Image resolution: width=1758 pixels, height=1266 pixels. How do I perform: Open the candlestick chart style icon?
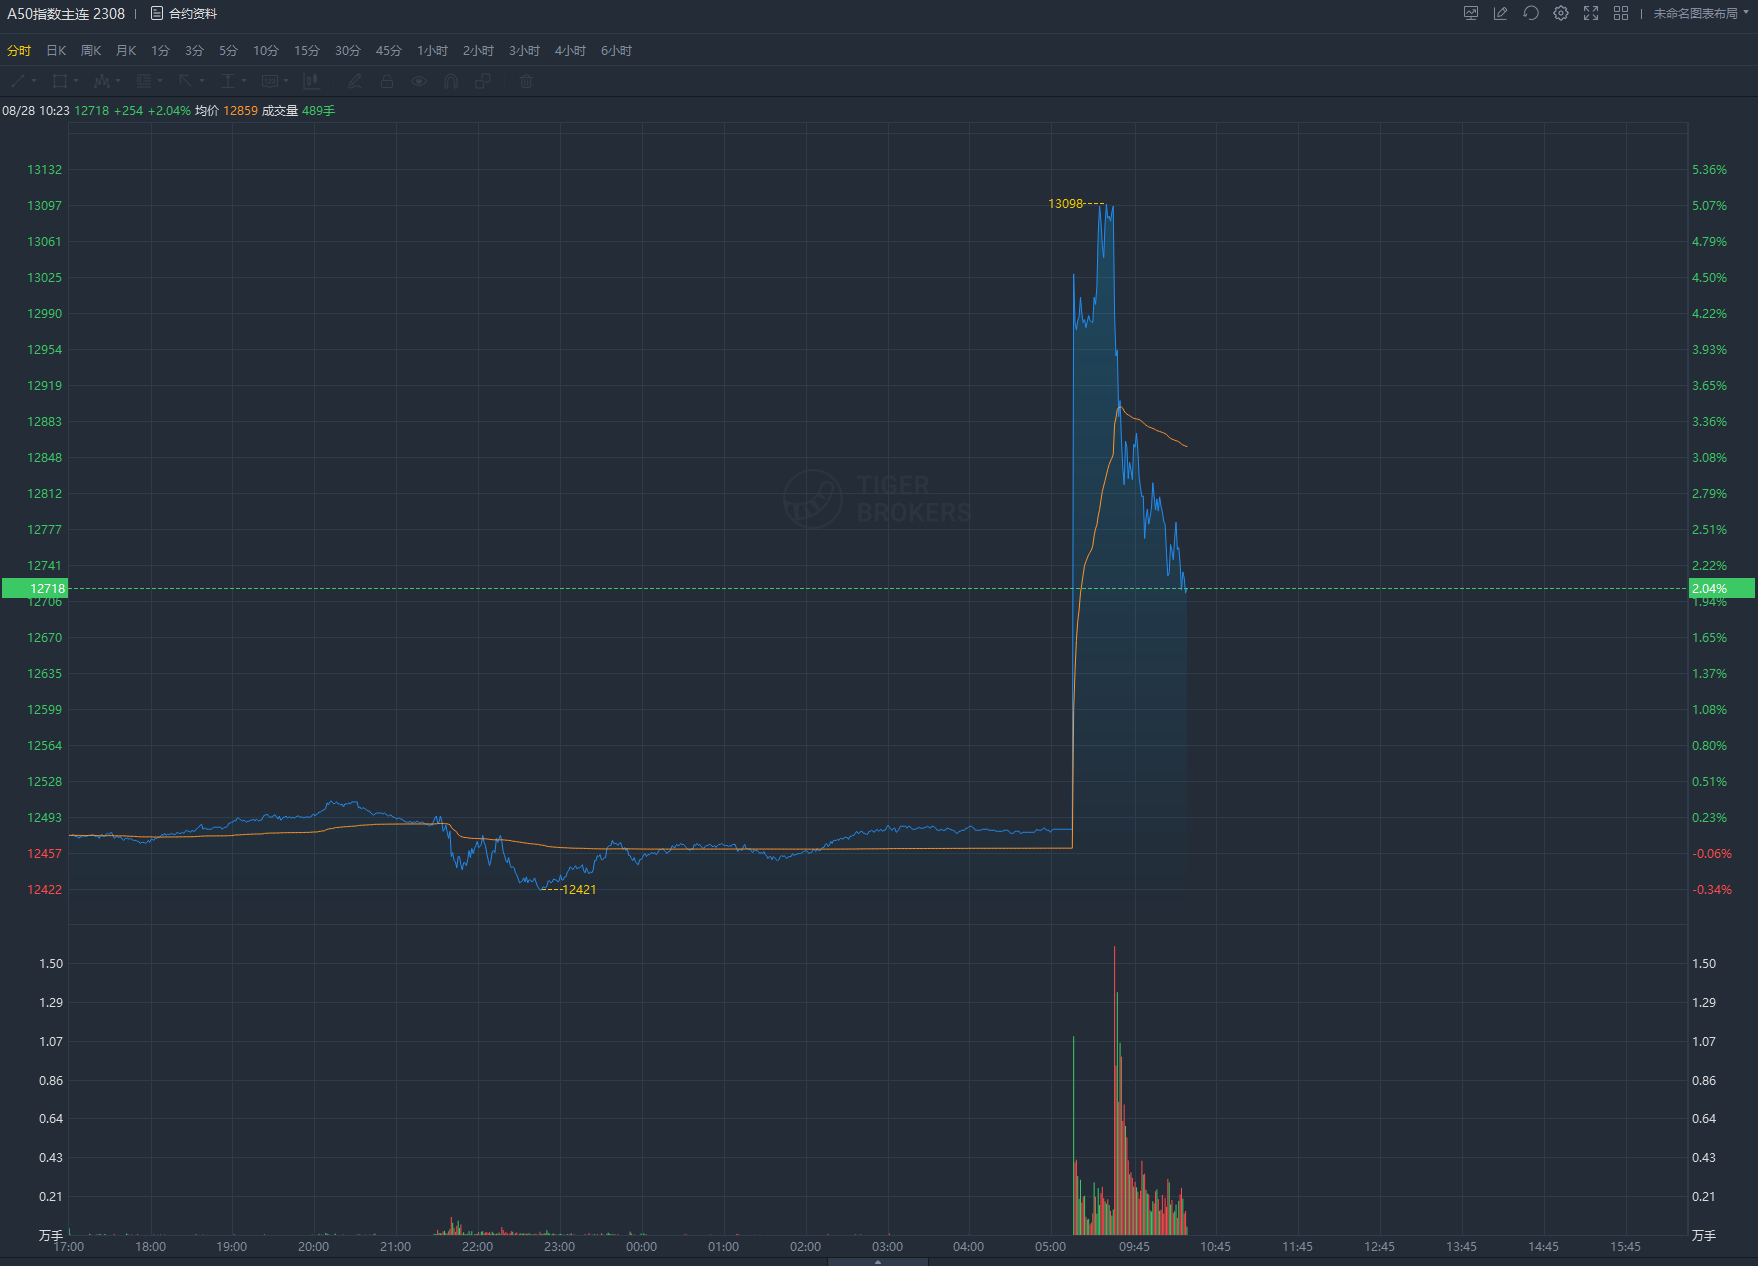tap(311, 81)
